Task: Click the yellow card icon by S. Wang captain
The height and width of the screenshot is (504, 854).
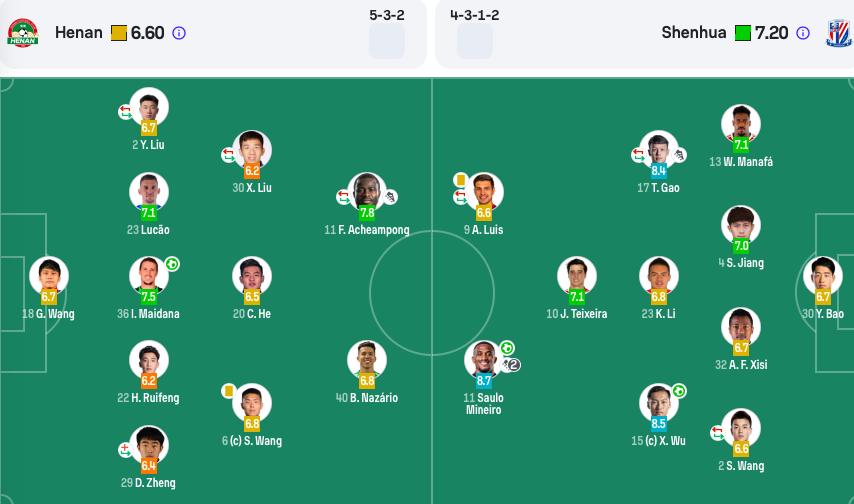Action: click(229, 391)
